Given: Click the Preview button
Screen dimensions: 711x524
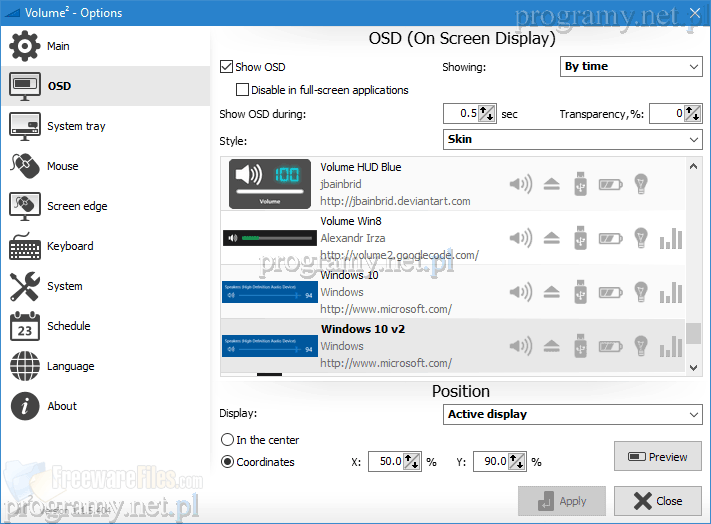Looking at the screenshot, I should [x=657, y=457].
